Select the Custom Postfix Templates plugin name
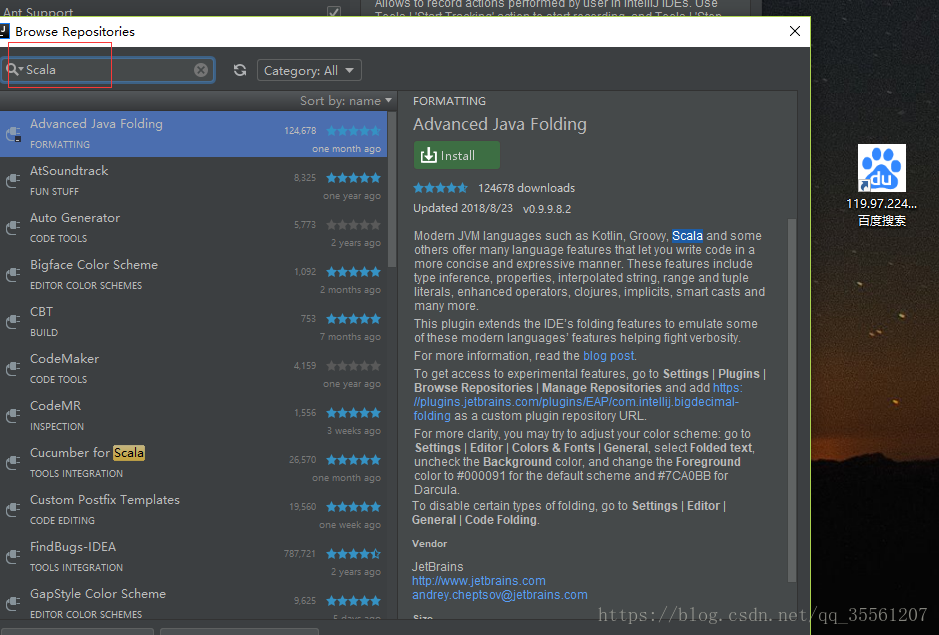The height and width of the screenshot is (635, 939). coord(105,500)
